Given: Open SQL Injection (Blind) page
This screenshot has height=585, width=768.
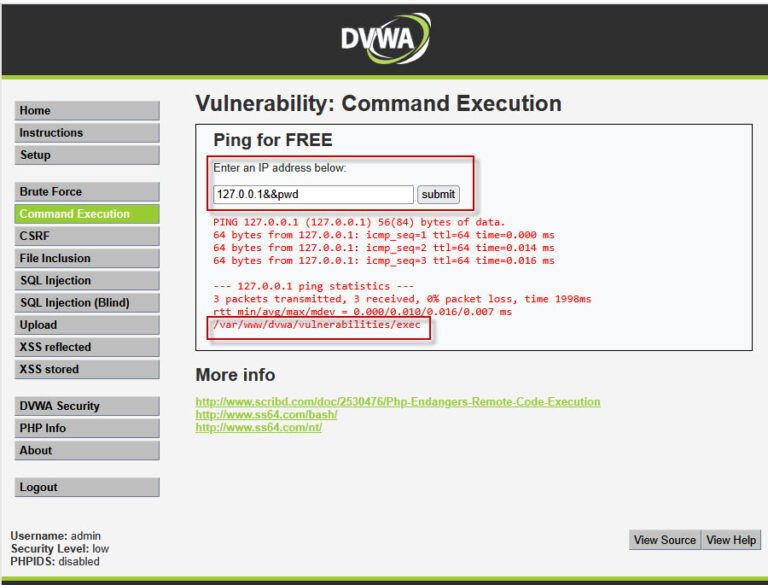Looking at the screenshot, I should (x=87, y=303).
